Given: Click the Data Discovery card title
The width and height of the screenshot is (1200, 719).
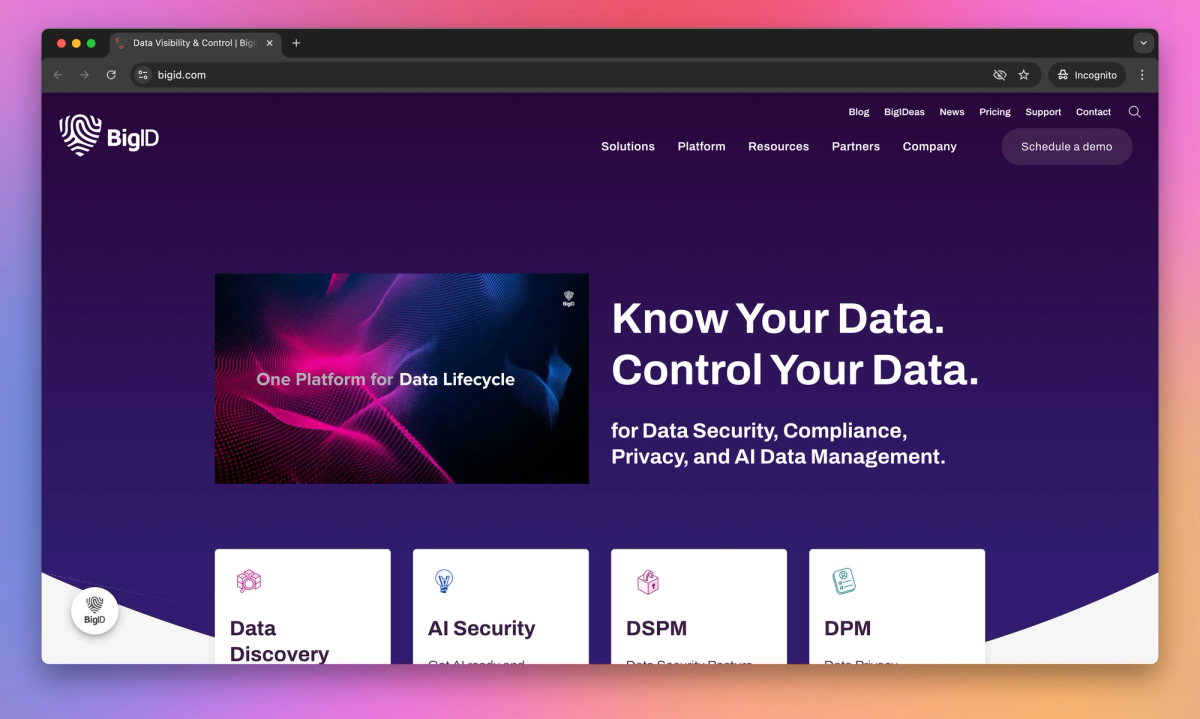Looking at the screenshot, I should [x=279, y=641].
